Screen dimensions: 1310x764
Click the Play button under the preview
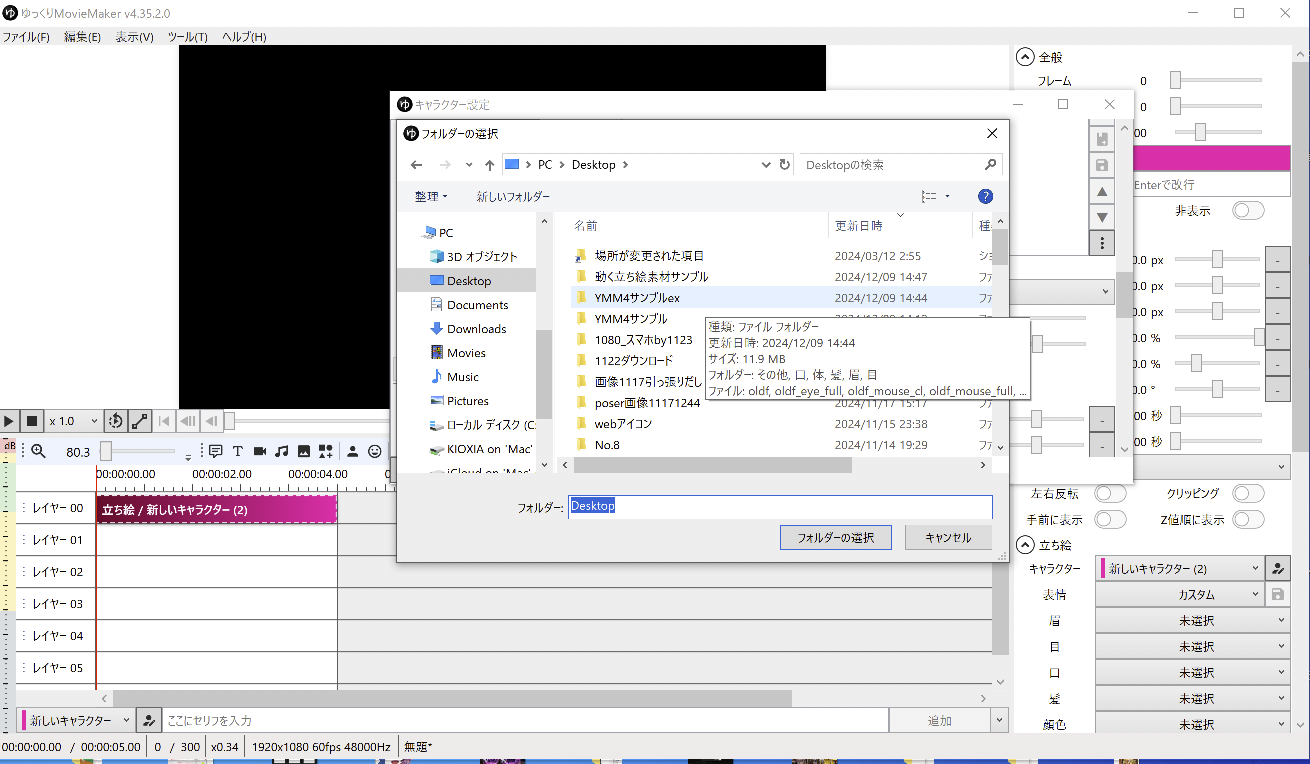point(9,421)
